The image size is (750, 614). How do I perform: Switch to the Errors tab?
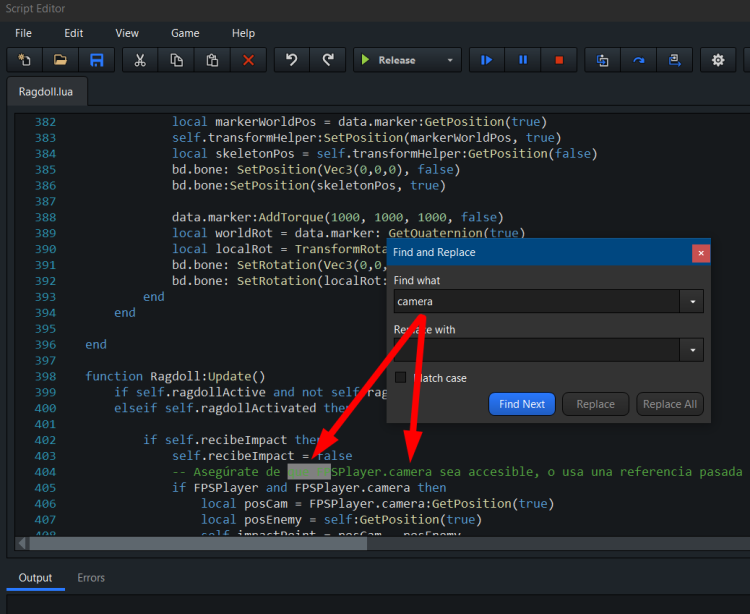pos(91,577)
